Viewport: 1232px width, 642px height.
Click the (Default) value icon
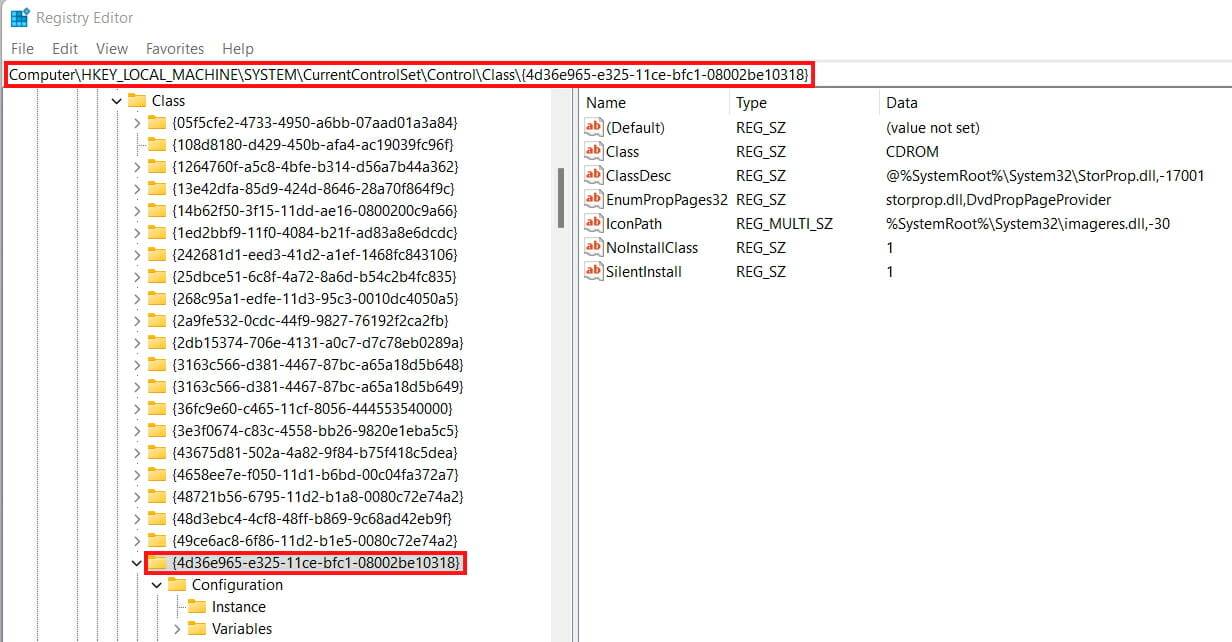click(x=595, y=128)
